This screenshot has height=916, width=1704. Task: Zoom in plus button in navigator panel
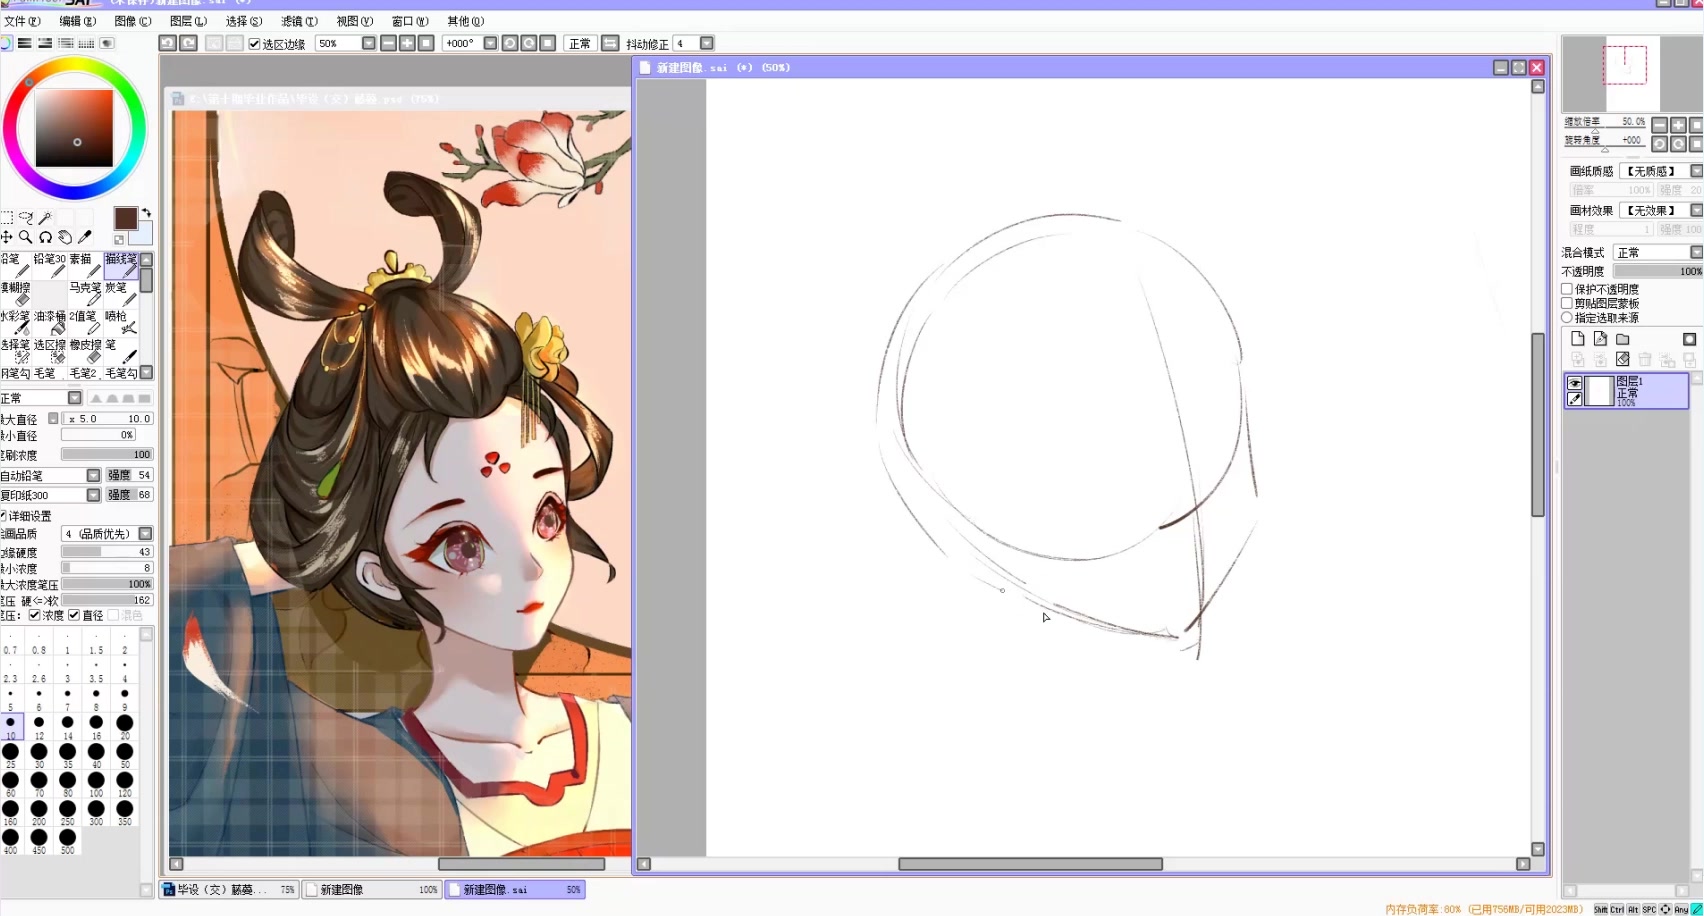coord(1678,125)
